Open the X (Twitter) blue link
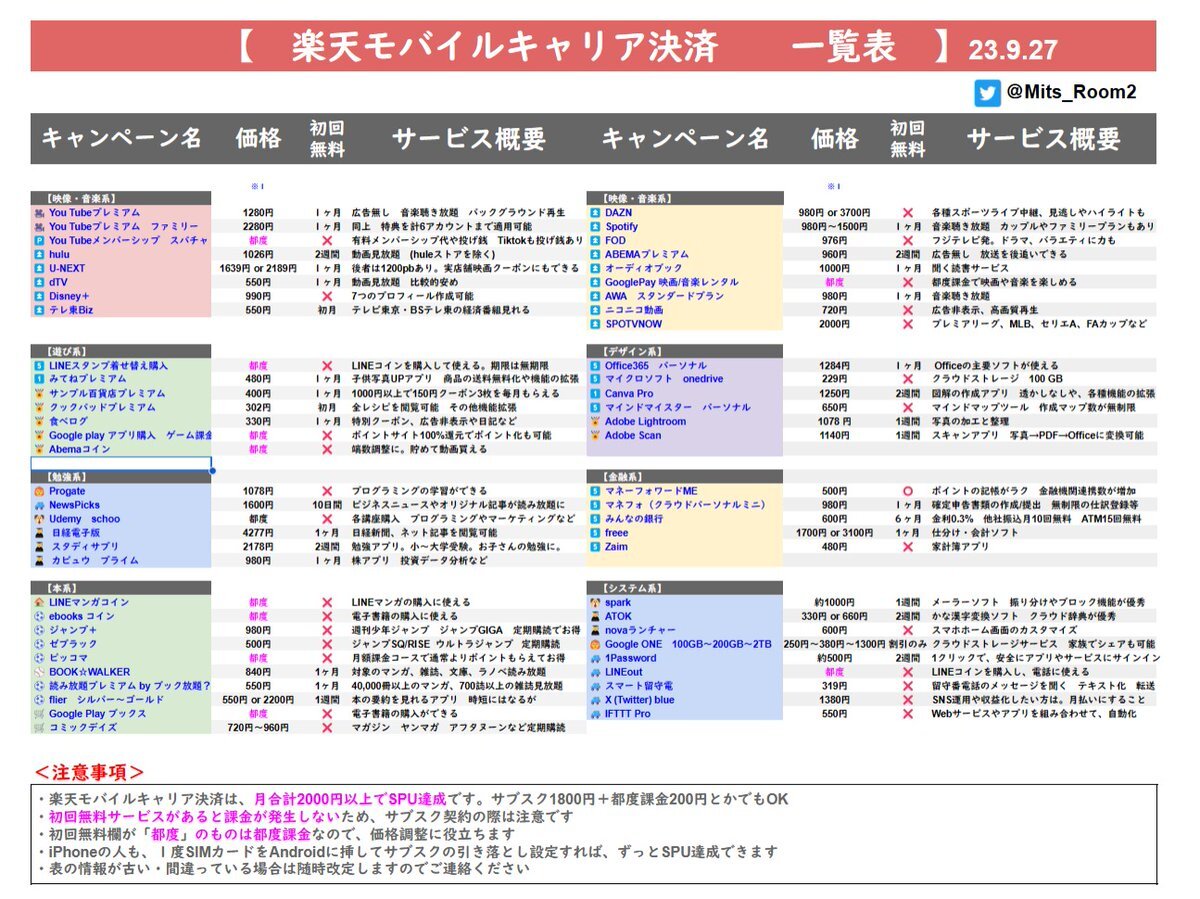1200x899 pixels. (640, 700)
